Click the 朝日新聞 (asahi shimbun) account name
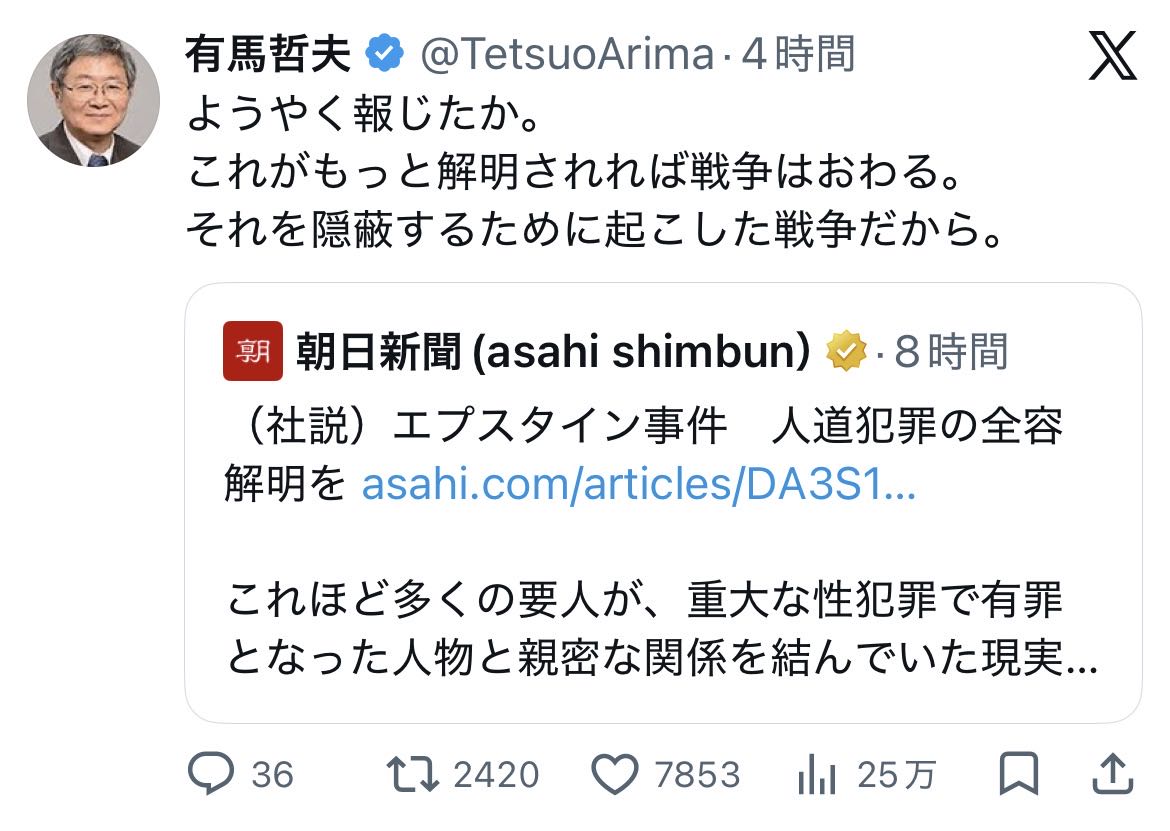 [x=553, y=351]
